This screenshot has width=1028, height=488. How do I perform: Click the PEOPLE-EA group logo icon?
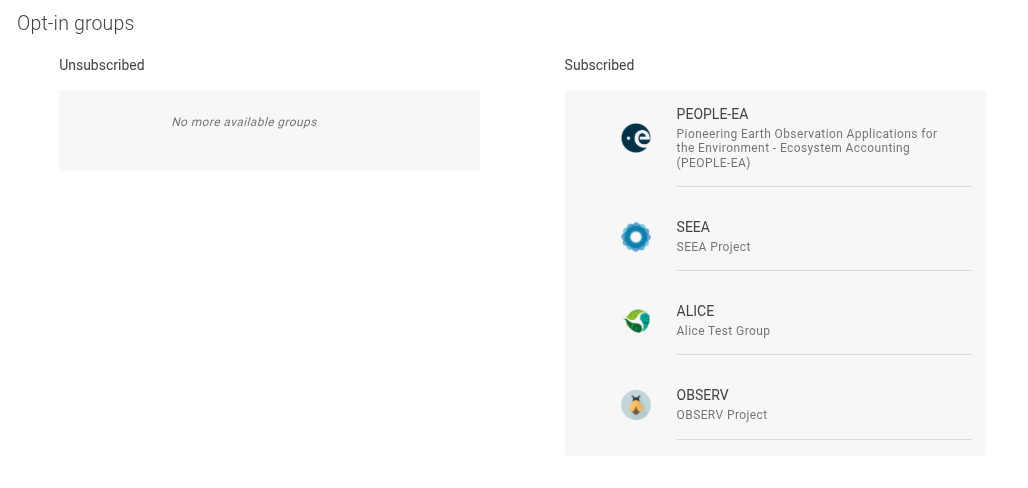coord(636,138)
